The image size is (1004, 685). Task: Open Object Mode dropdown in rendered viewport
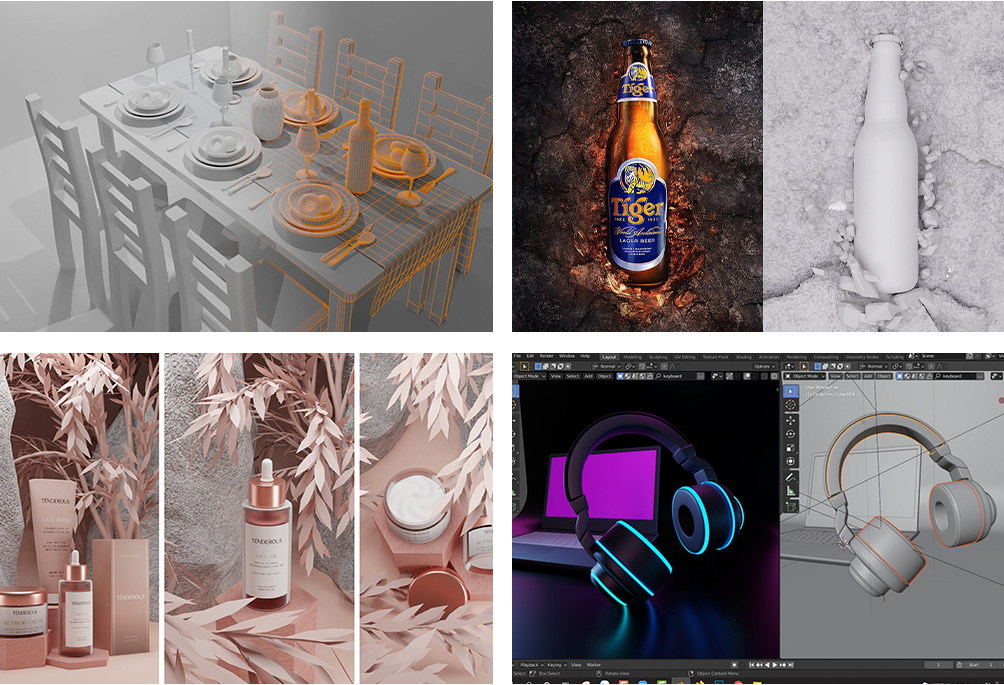pyautogui.click(x=529, y=376)
